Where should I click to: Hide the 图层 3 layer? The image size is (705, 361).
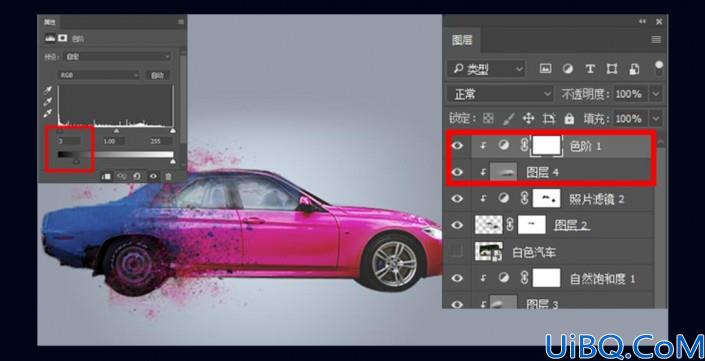(x=457, y=304)
